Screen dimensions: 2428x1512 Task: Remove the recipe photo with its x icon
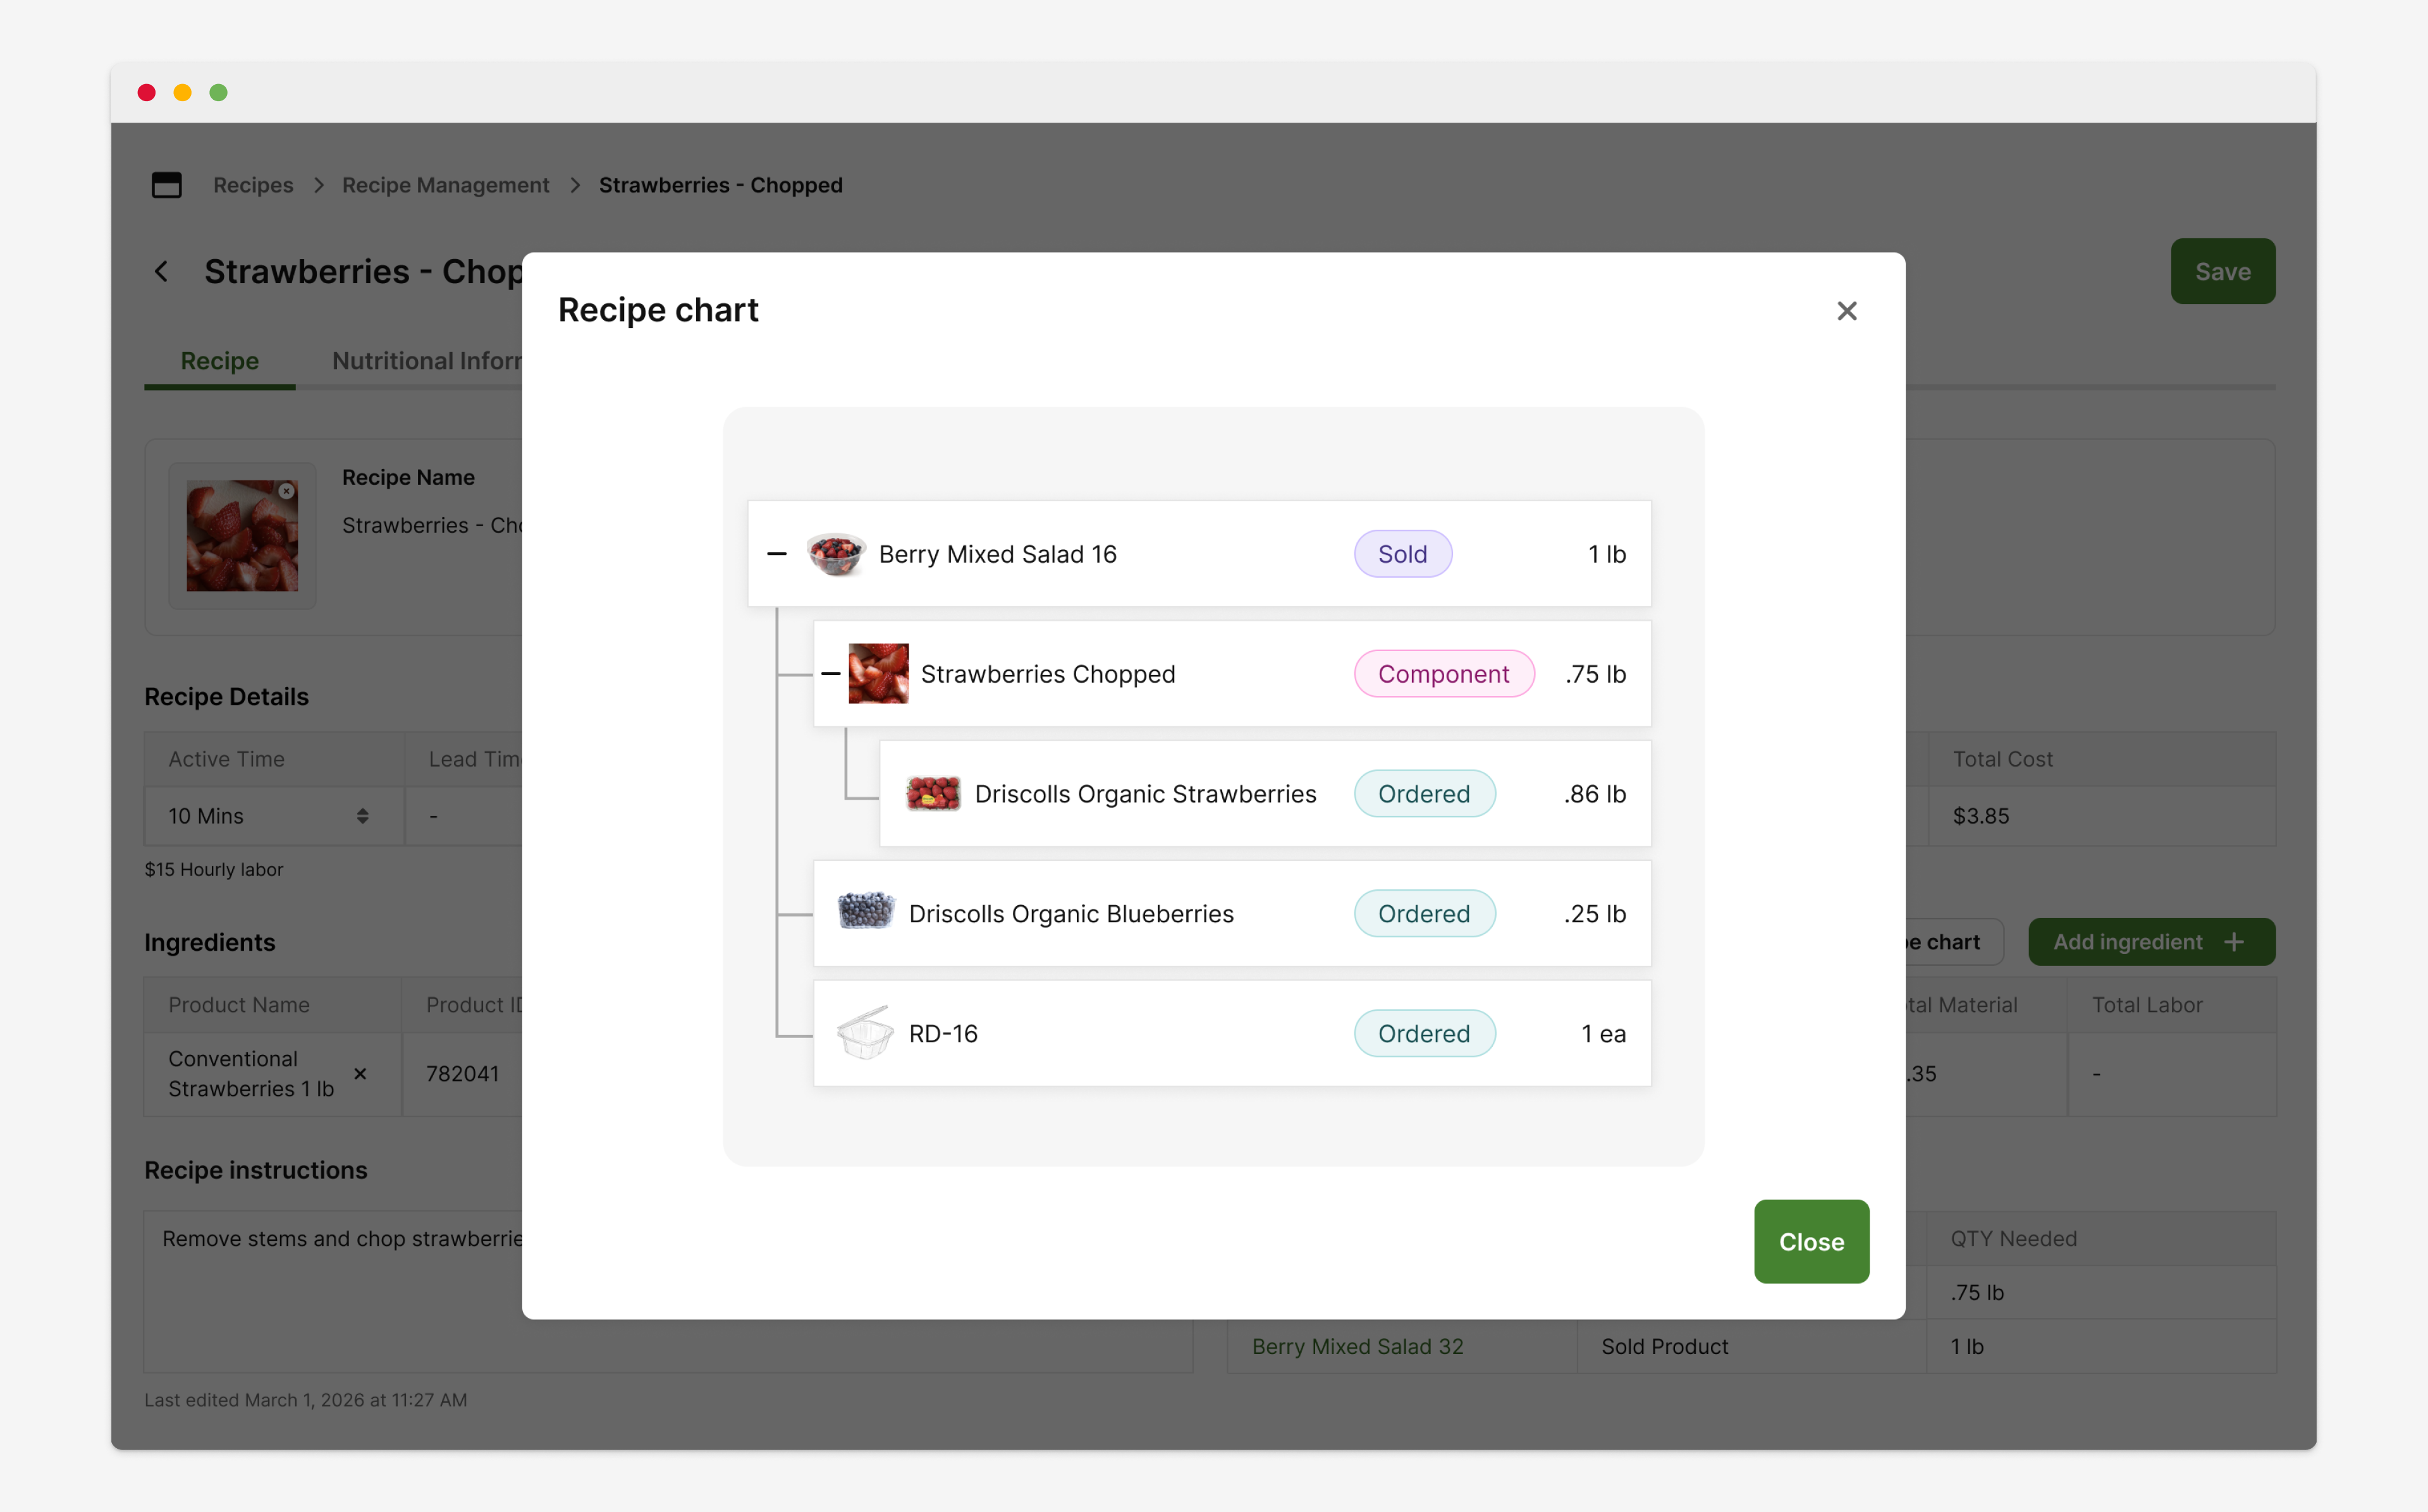click(x=286, y=491)
